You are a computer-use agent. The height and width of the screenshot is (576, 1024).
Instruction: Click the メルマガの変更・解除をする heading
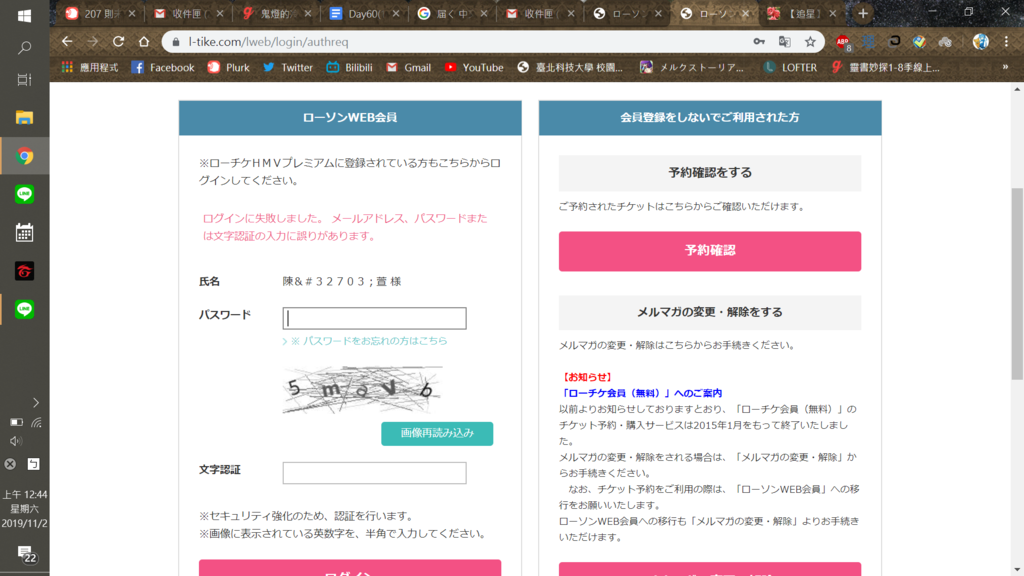click(709, 312)
